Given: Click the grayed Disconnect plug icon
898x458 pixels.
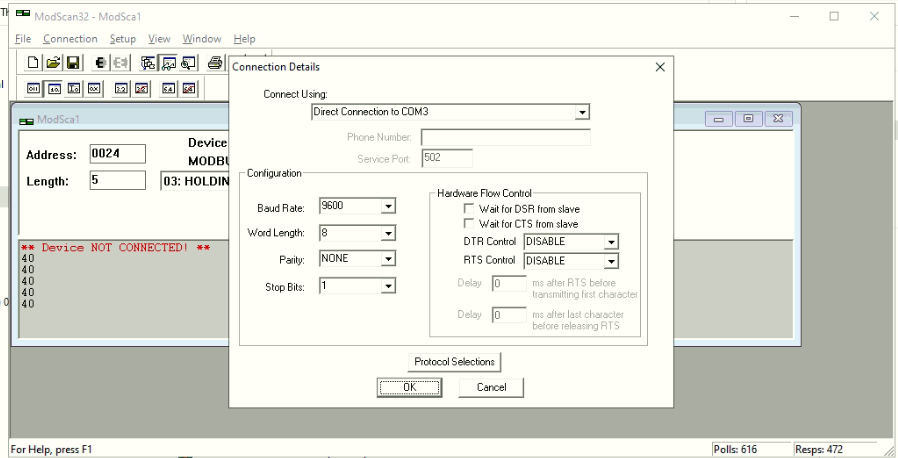Looking at the screenshot, I should [x=120, y=62].
